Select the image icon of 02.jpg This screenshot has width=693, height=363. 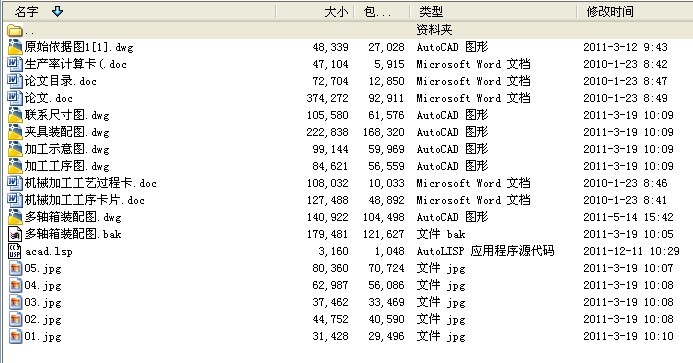click(15, 319)
